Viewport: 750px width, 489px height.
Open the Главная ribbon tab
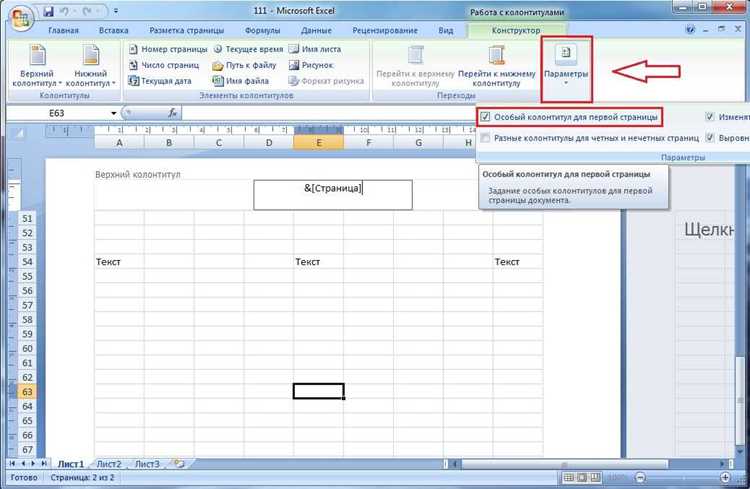63,30
